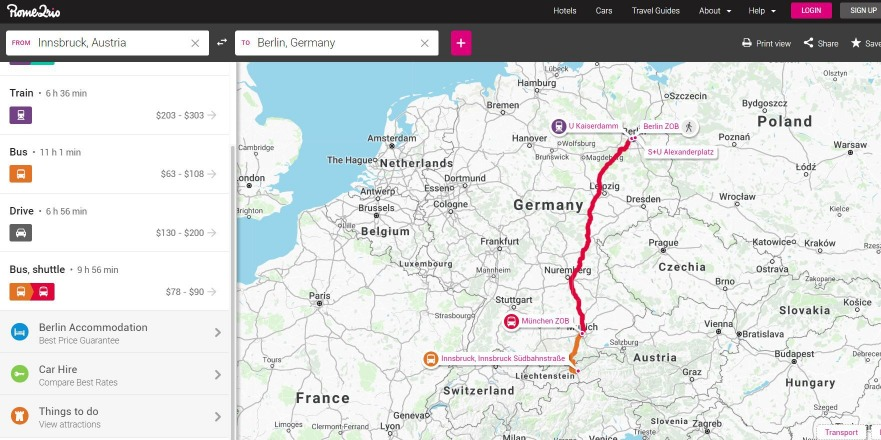
Task: Click the SIGN UP button
Action: (x=861, y=11)
